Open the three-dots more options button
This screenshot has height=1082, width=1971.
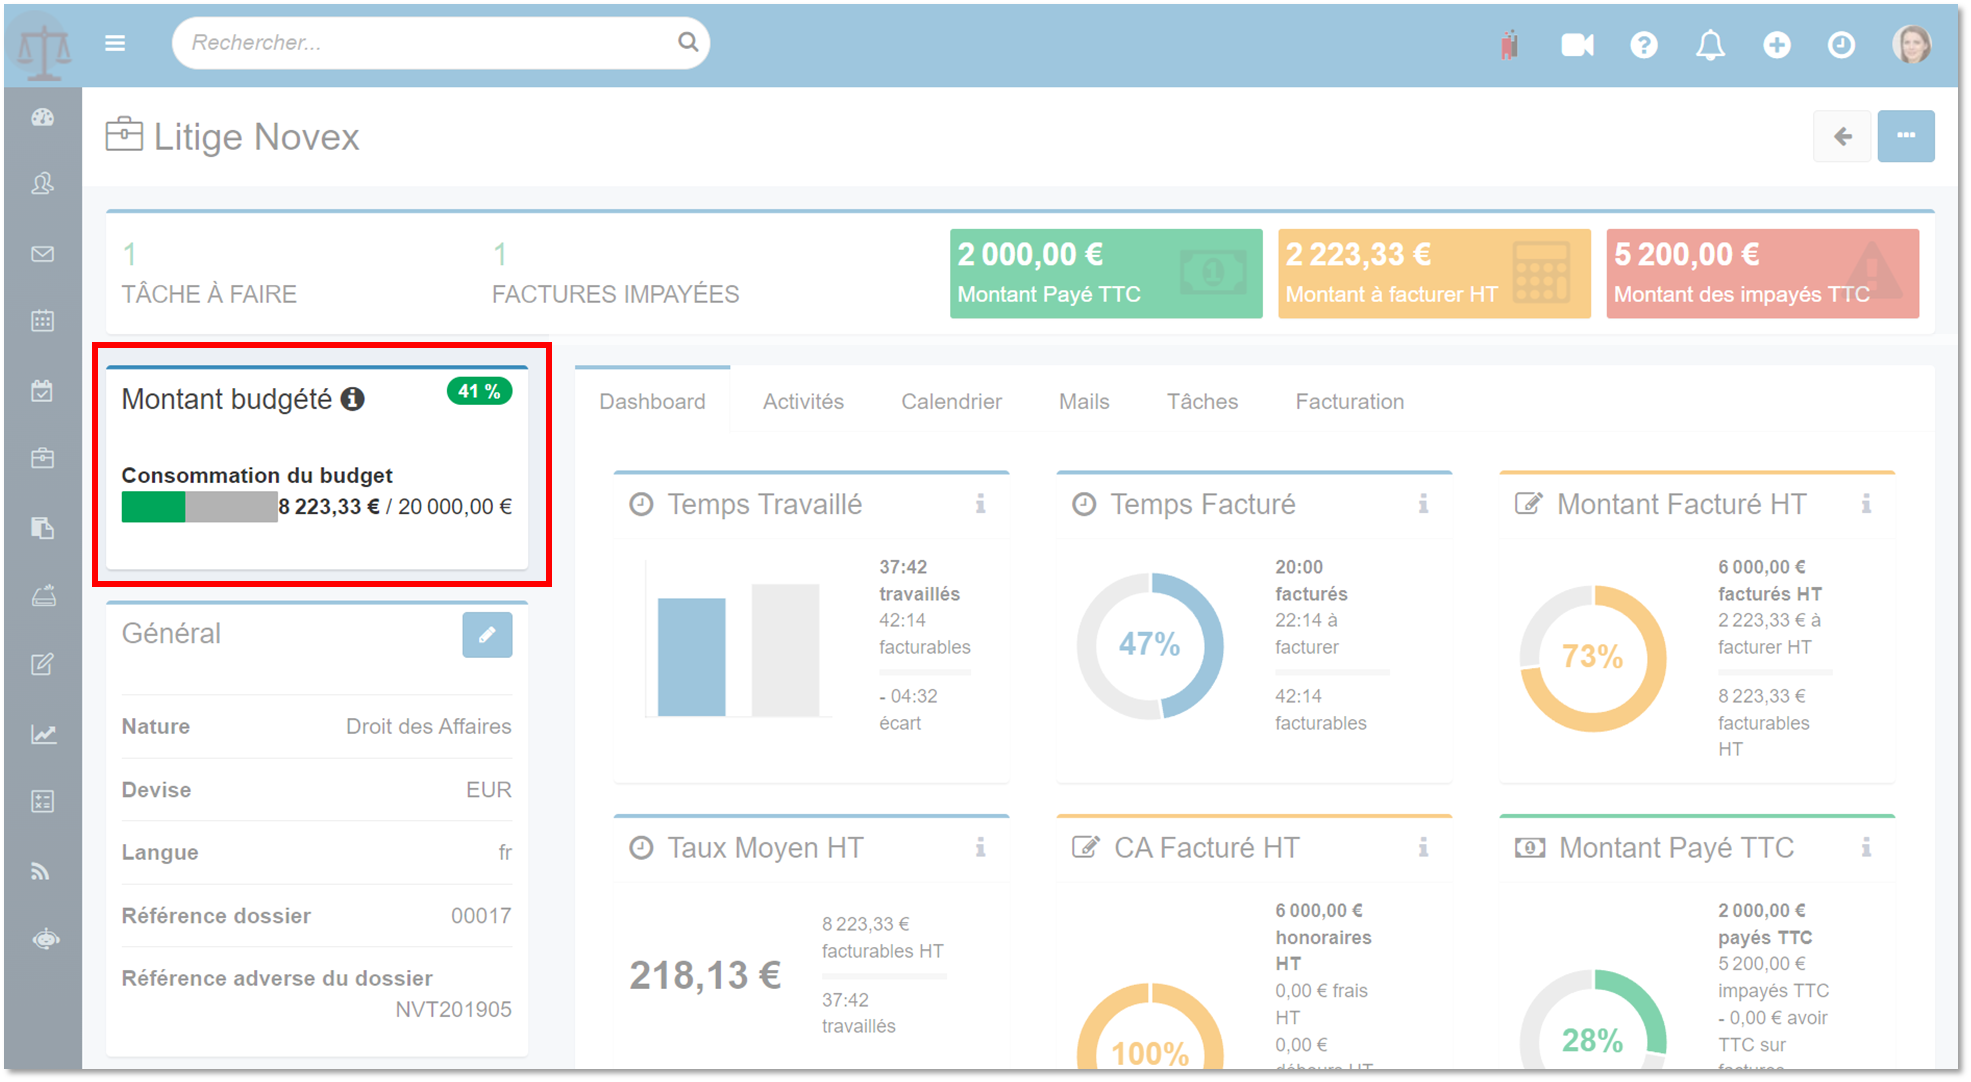(x=1905, y=136)
